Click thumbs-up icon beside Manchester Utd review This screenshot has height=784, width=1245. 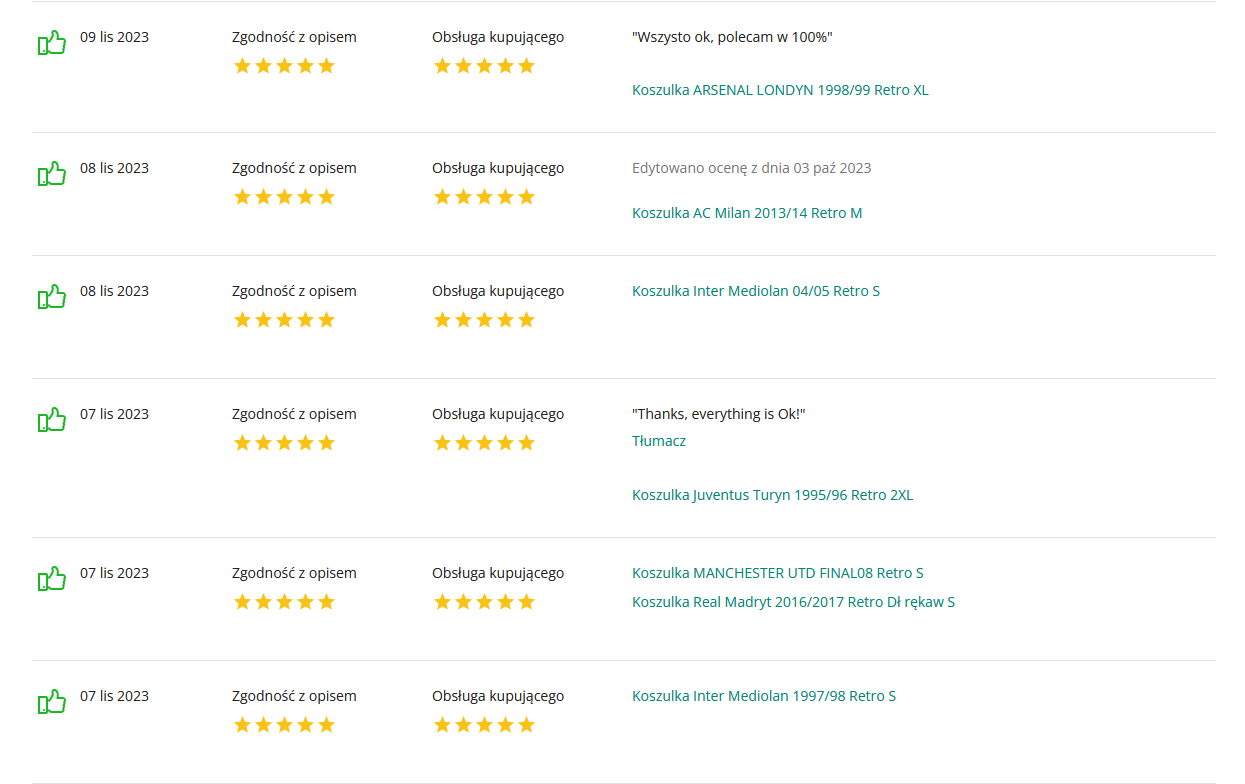(52, 579)
